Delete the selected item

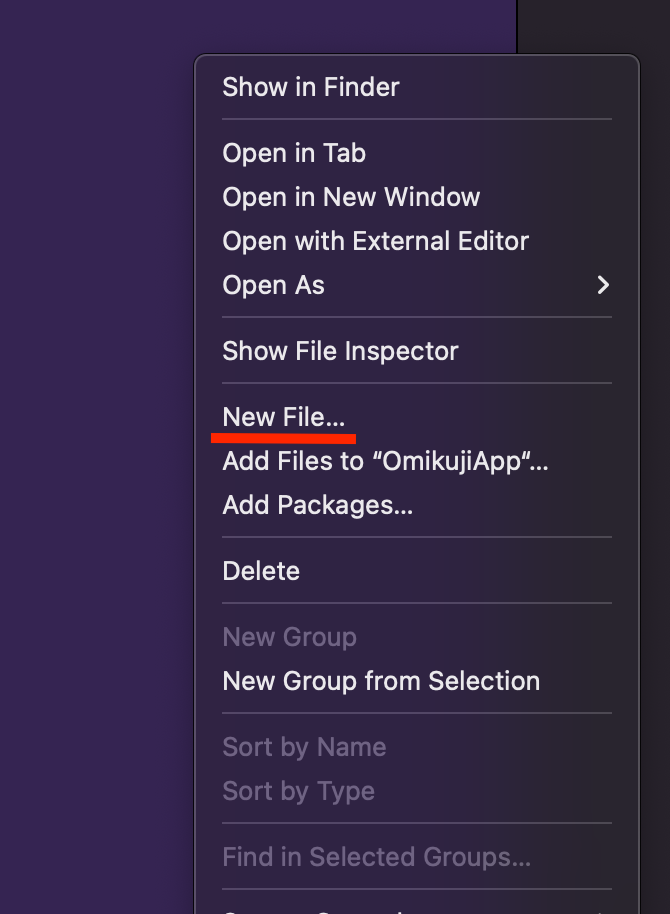261,570
